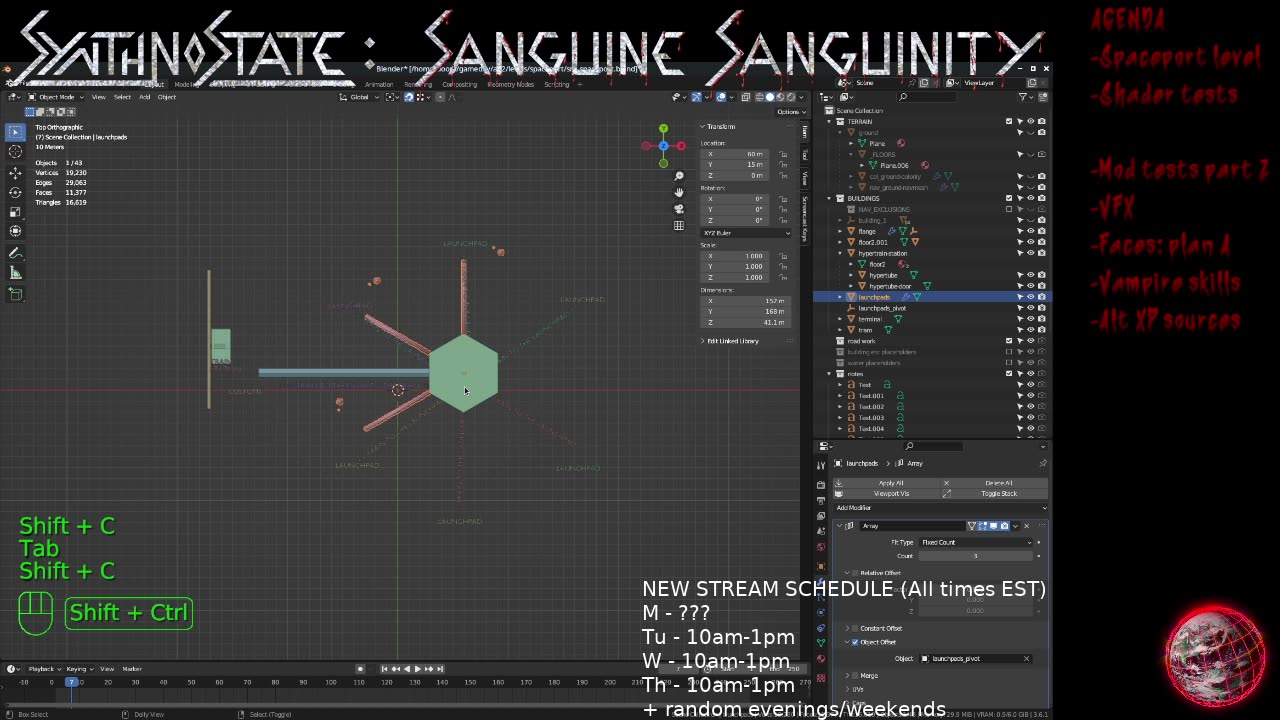Click the viewport zoom magnifier icon
The height and width of the screenshot is (720, 1280).
click(679, 176)
